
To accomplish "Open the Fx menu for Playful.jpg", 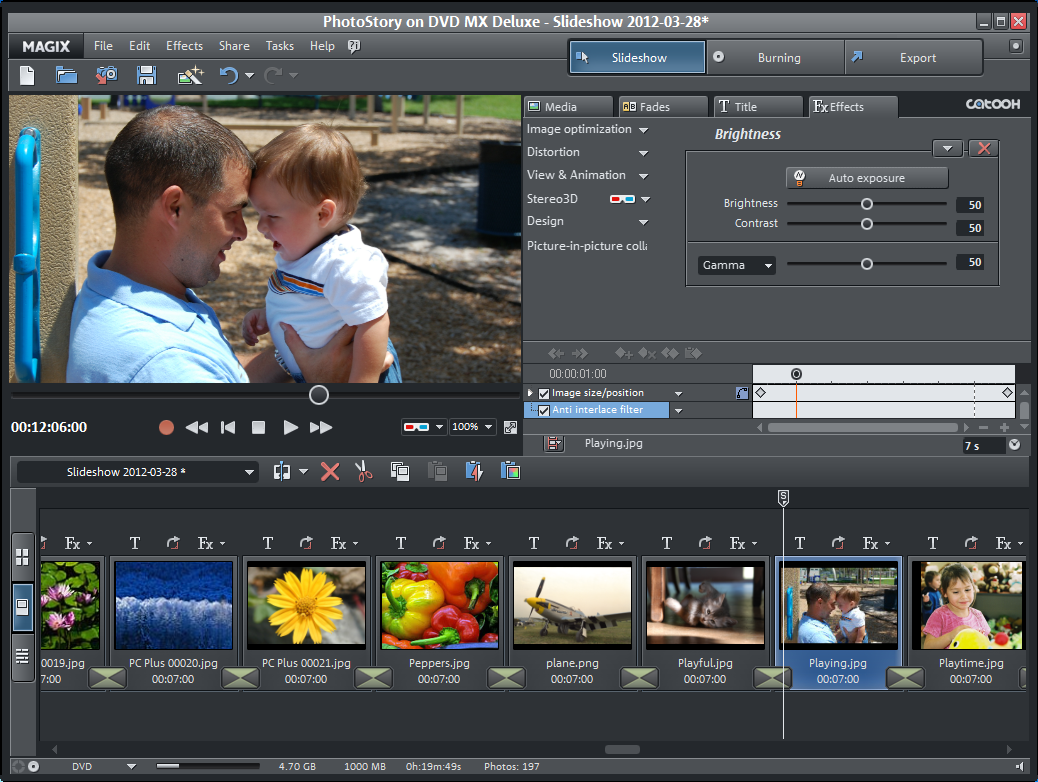I will pos(743,544).
